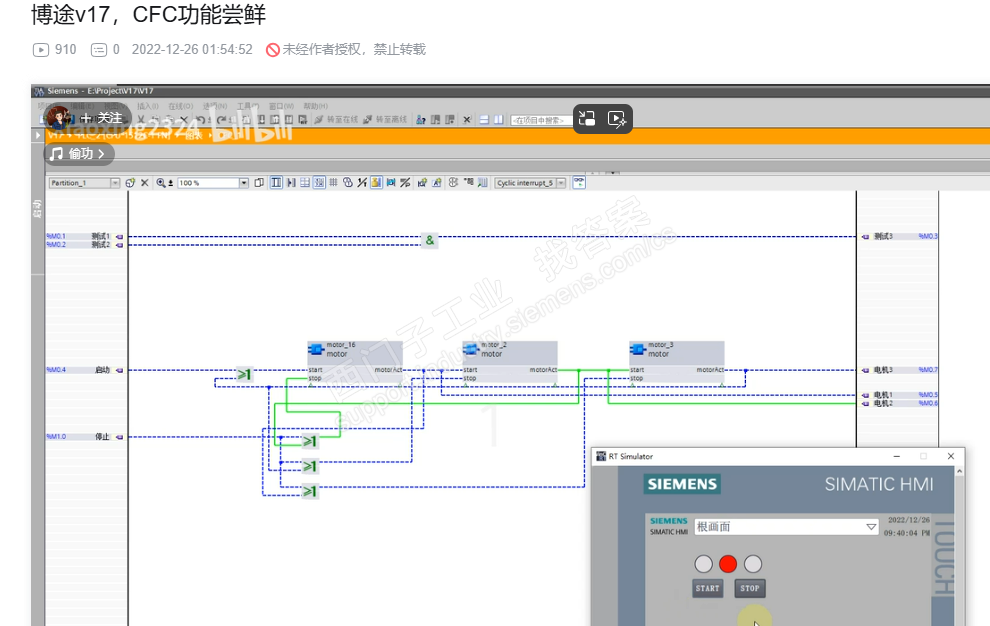The height and width of the screenshot is (626, 990).
Task: Click the vertical split editor icon
Action: click(498, 119)
